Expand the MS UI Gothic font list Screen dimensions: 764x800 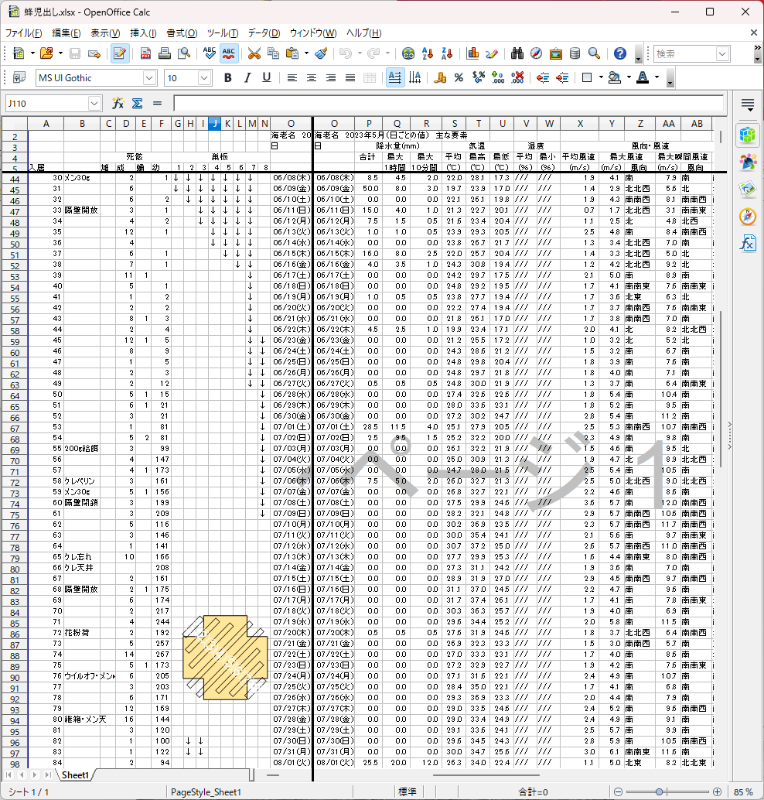151,77
